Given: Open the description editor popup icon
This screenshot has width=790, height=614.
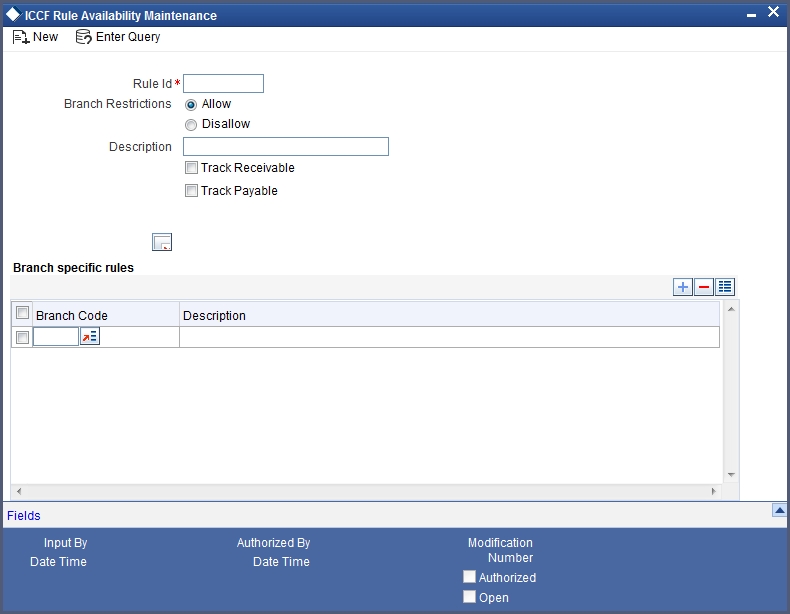Looking at the screenshot, I should coord(162,242).
